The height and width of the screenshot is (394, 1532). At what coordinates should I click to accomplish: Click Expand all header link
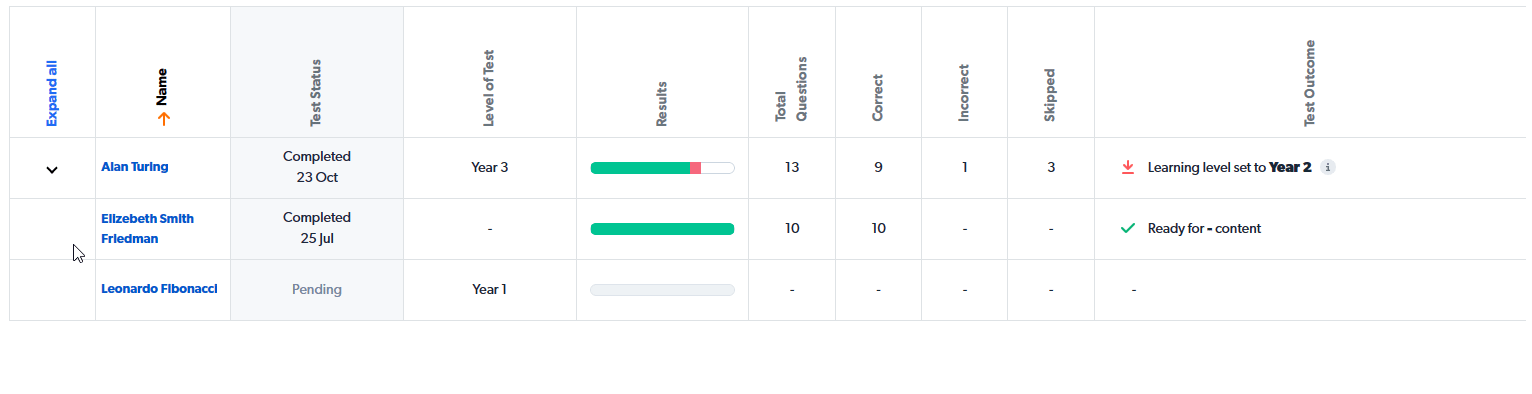52,92
